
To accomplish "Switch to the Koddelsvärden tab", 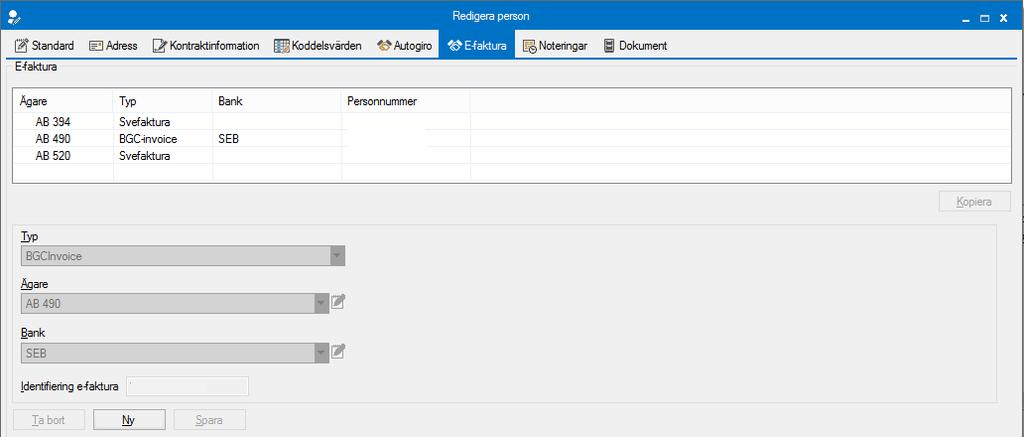I will (x=317, y=46).
